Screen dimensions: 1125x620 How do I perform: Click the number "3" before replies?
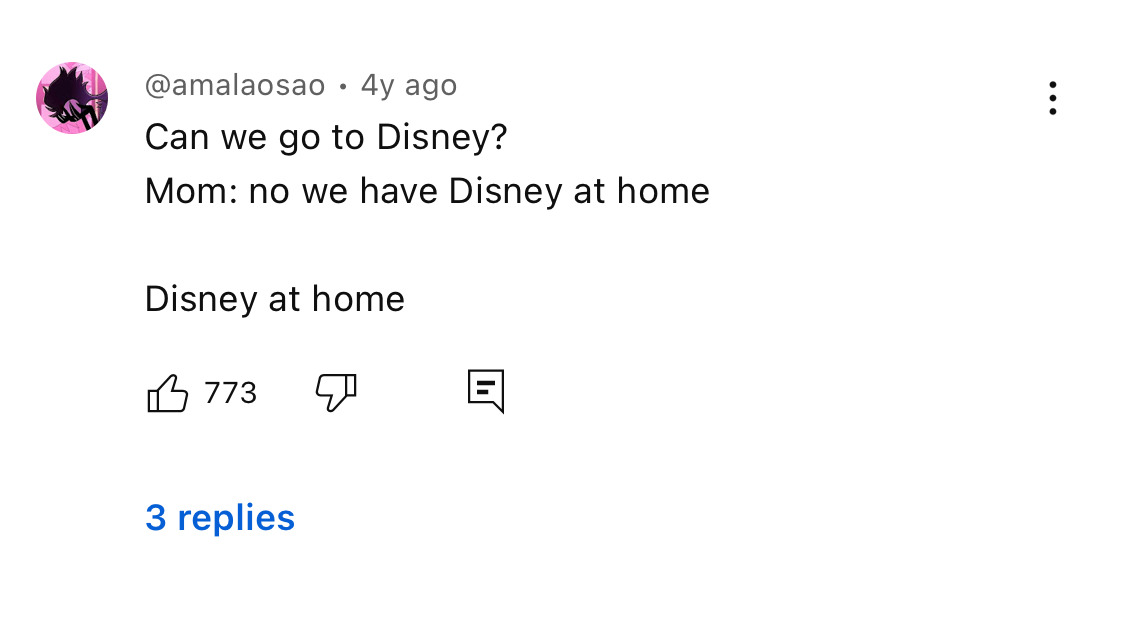(x=155, y=517)
